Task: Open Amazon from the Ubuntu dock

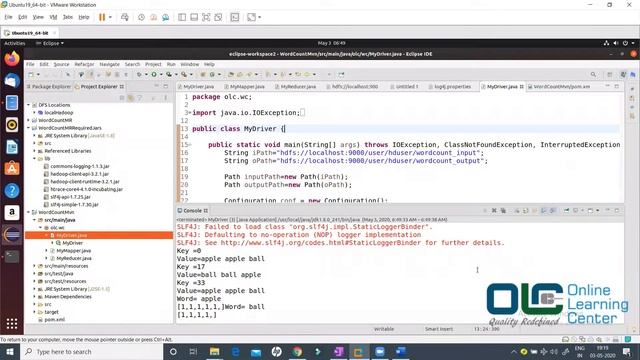Action: tap(12, 213)
